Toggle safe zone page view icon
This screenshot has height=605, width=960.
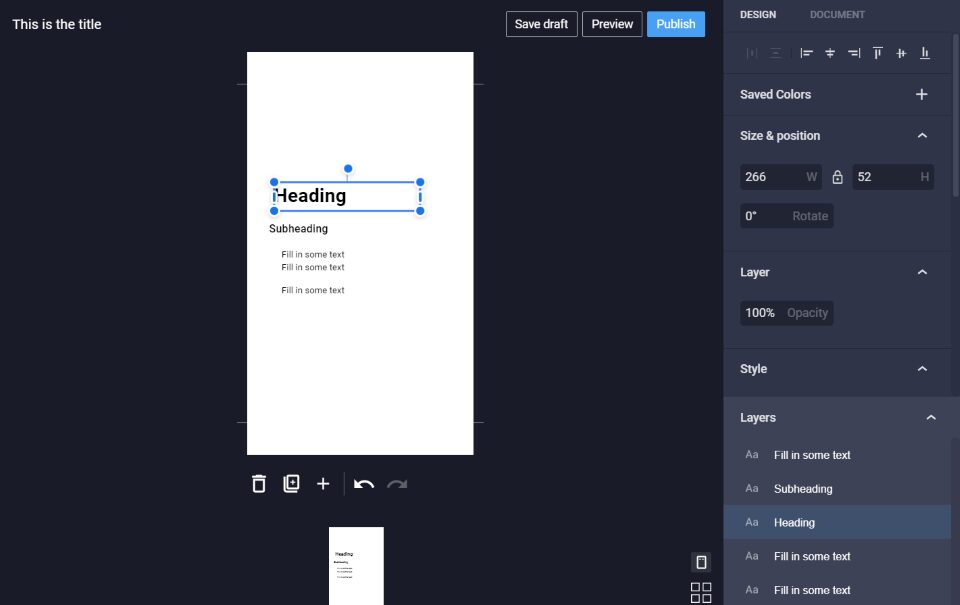pos(701,562)
